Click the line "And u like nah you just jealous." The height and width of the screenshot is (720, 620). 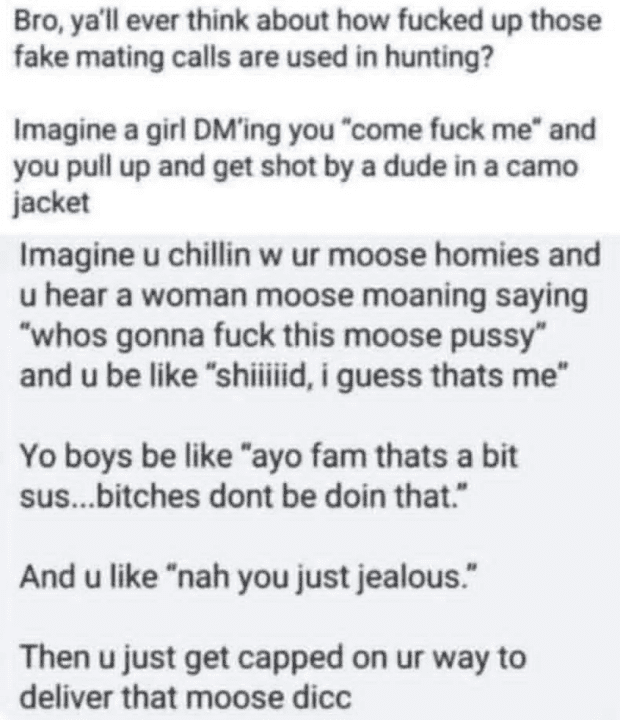248,577
